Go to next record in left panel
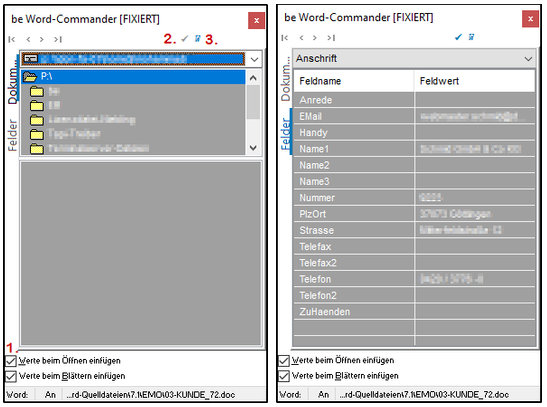 [42, 39]
